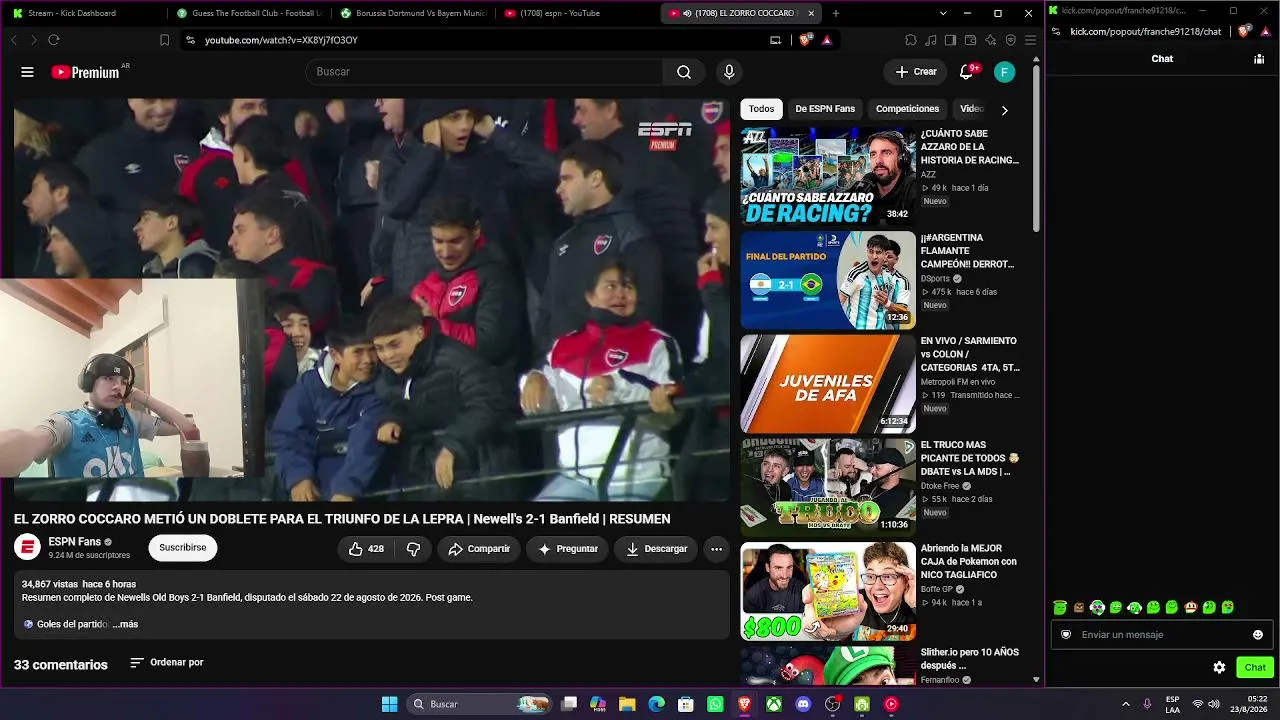
Task: Open Xbox app from the taskbar
Action: (774, 704)
